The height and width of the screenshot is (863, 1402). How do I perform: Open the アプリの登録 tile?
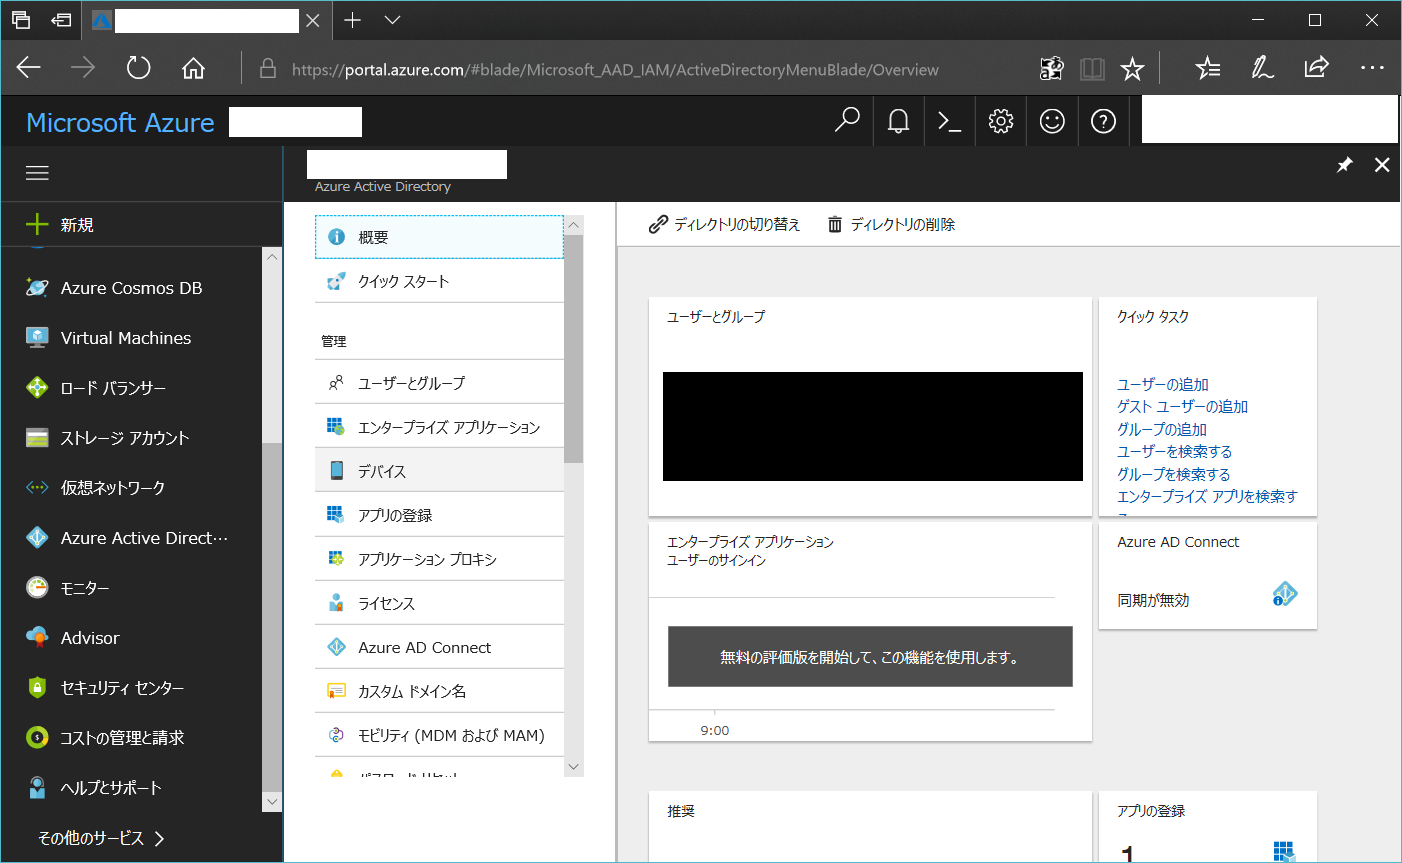coord(1207,827)
